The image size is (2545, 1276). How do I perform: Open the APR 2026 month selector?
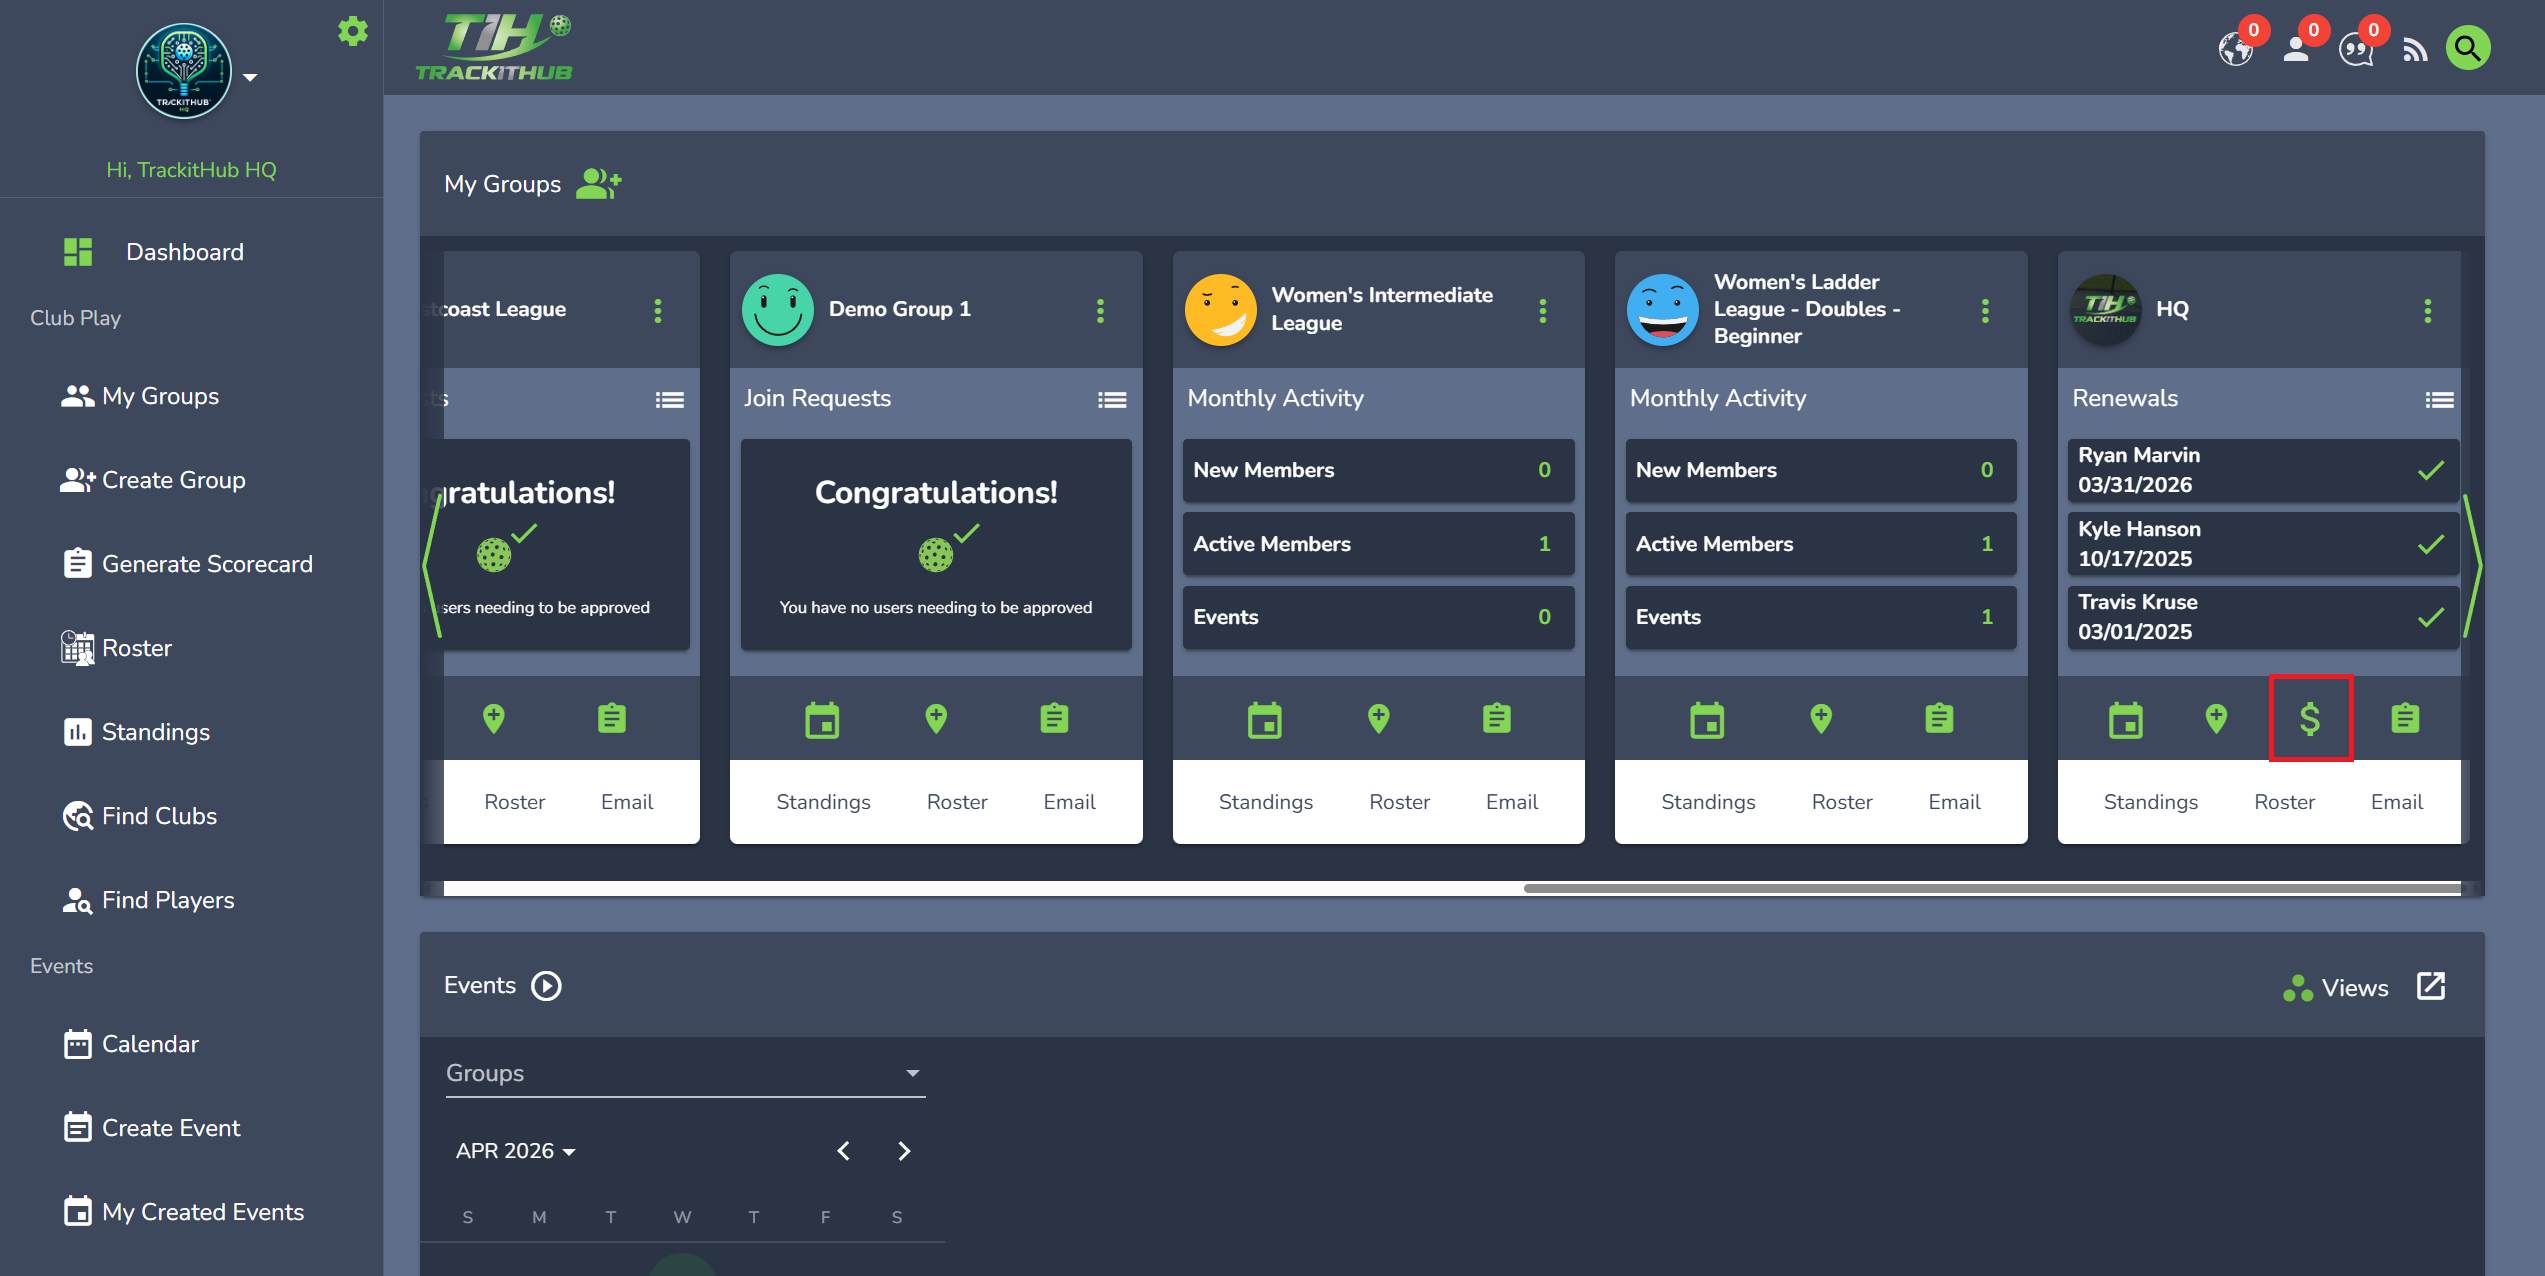[515, 1151]
